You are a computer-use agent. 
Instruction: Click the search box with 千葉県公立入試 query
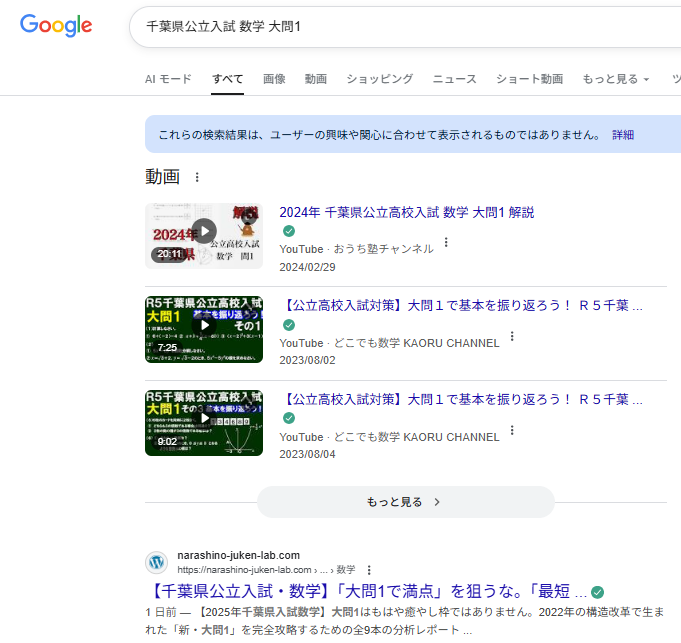[x=400, y=26]
